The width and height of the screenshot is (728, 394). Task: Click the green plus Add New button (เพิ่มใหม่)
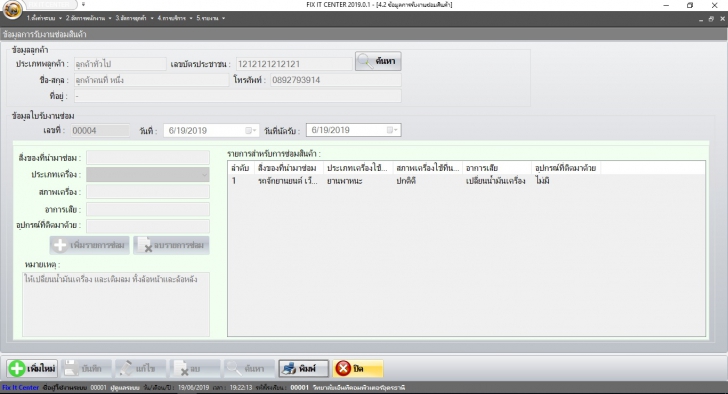coord(32,368)
